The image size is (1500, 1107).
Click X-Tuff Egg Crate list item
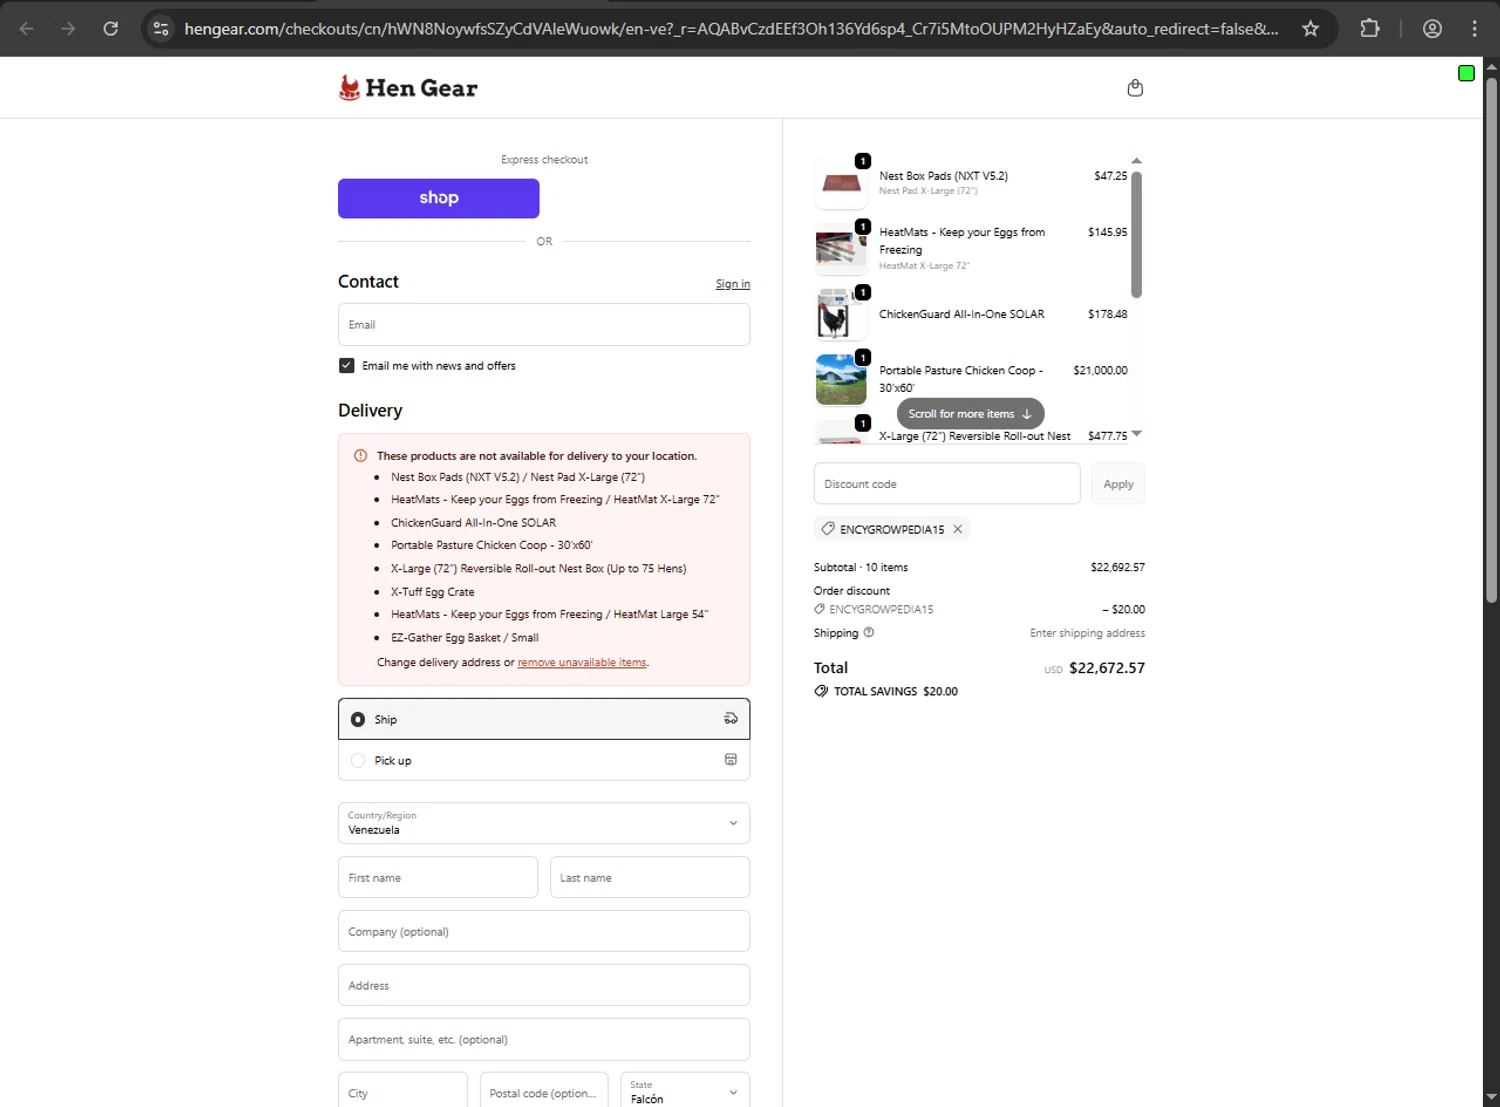(433, 592)
